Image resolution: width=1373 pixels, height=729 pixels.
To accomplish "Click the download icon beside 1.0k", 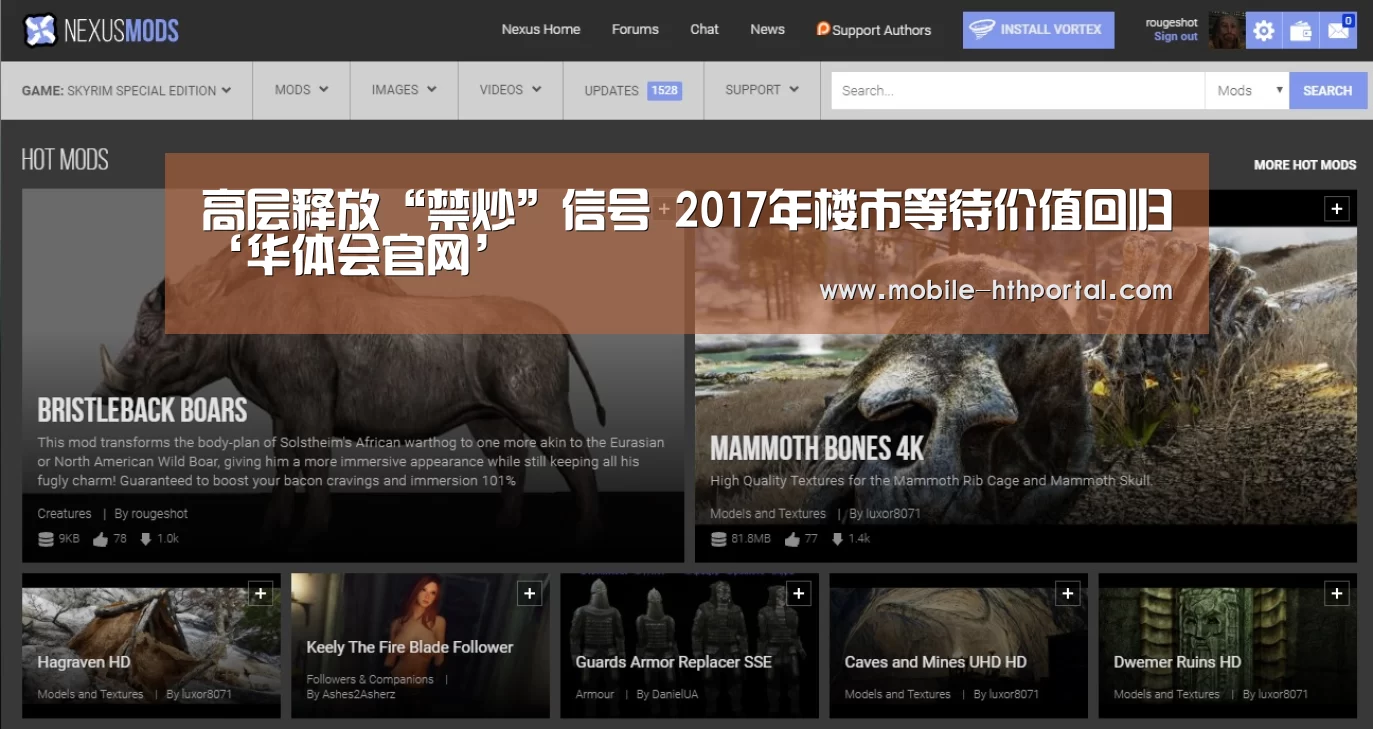I will [x=146, y=539].
